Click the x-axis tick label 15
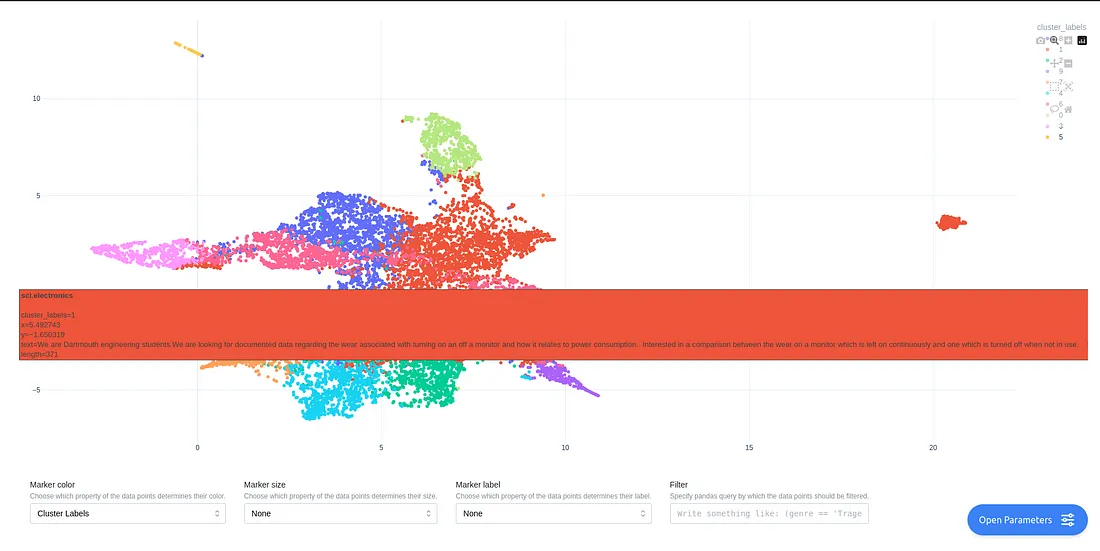 749,448
